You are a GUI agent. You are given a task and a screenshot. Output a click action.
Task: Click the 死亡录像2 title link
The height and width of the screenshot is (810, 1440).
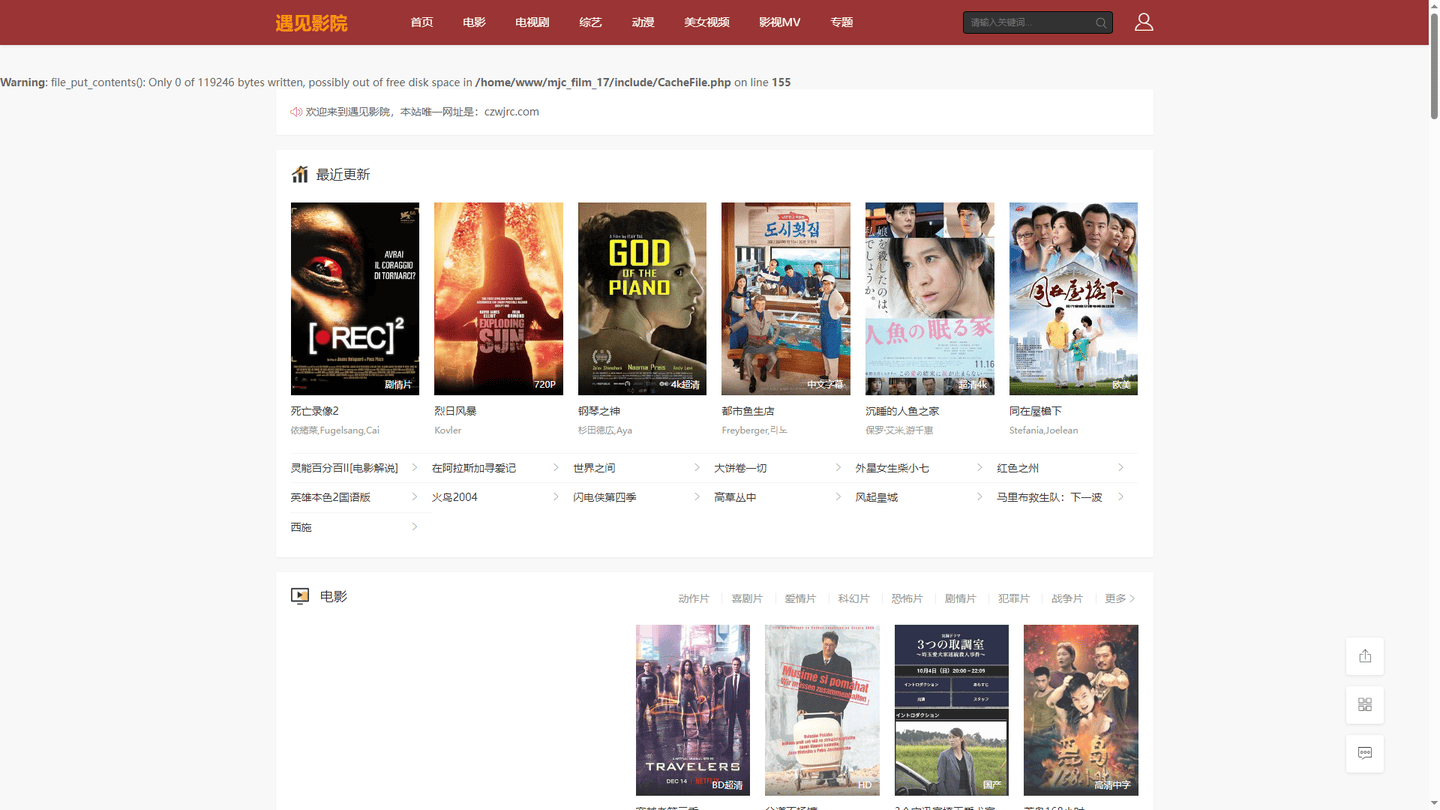315,411
